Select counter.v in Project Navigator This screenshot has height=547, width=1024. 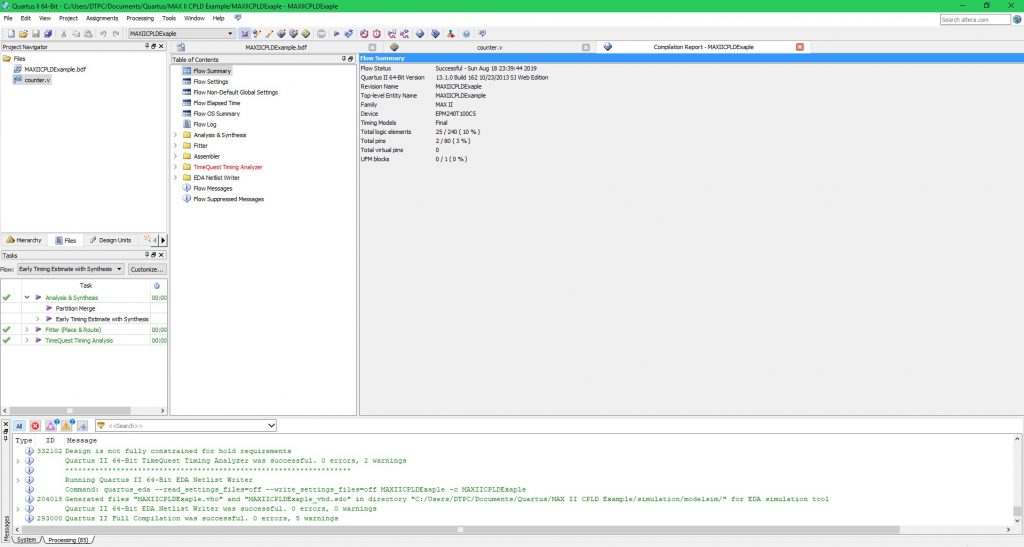[37, 80]
